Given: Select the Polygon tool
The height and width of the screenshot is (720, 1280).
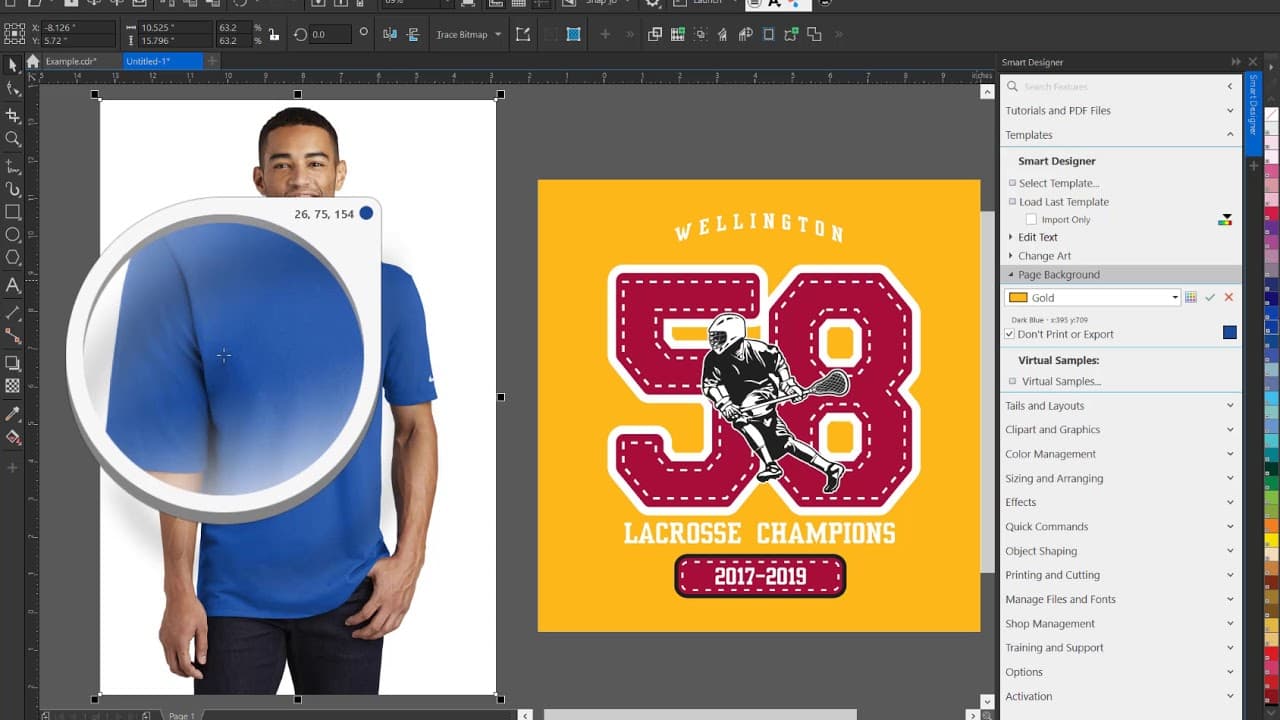Looking at the screenshot, I should click(13, 258).
